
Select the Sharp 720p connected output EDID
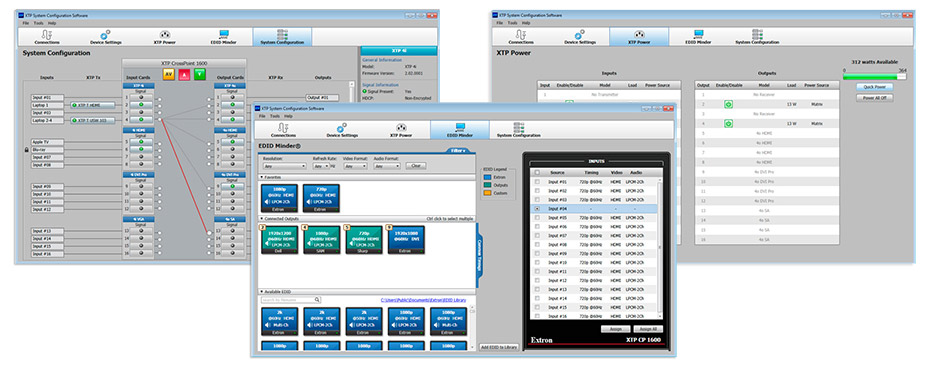364,239
